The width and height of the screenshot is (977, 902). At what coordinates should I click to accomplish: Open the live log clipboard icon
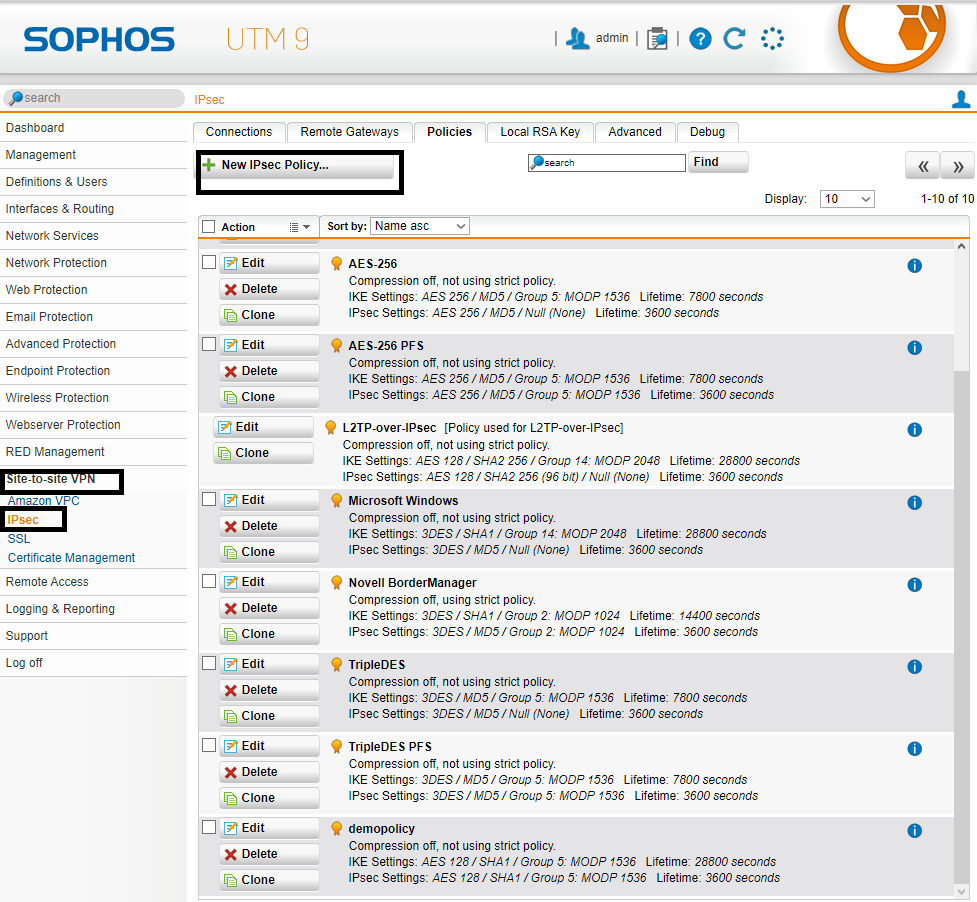coord(657,39)
